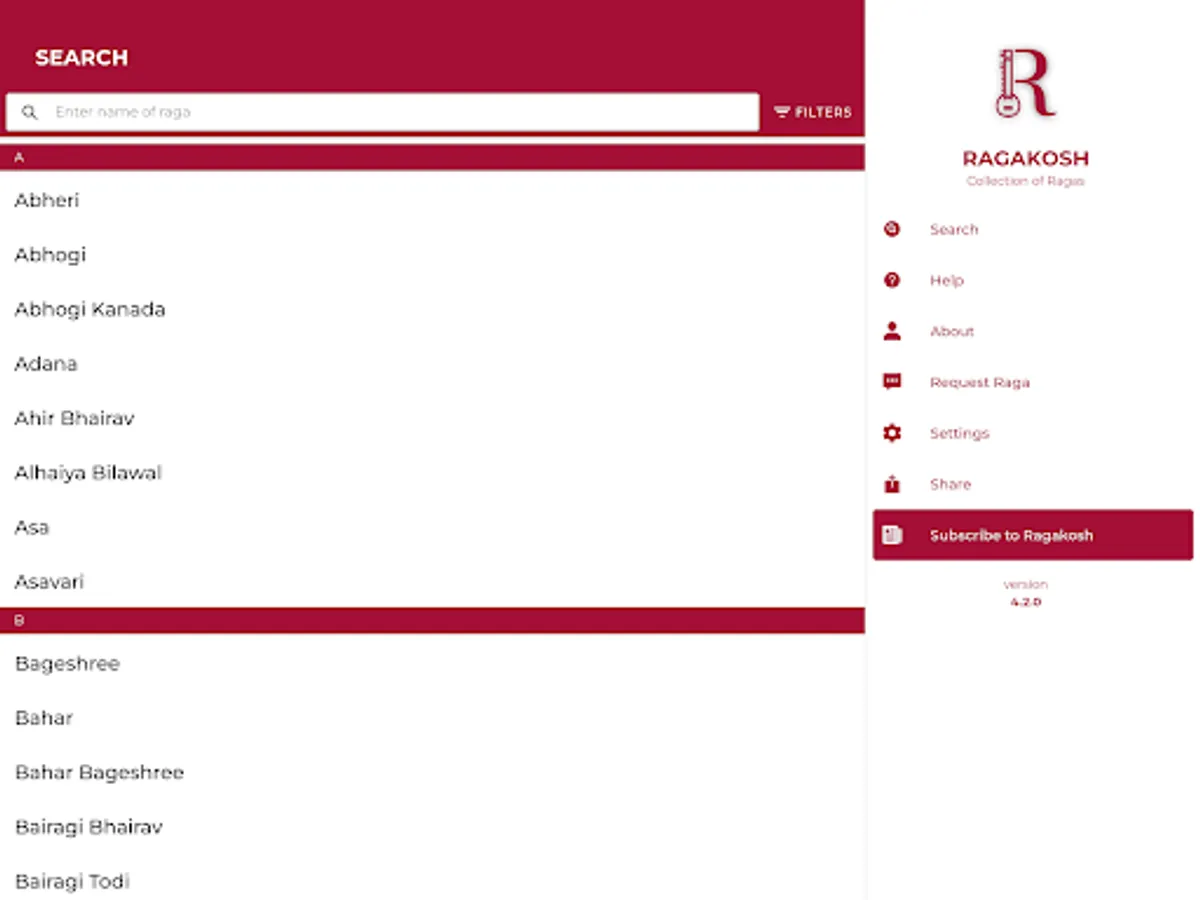Open the Asavari raga

(432, 581)
